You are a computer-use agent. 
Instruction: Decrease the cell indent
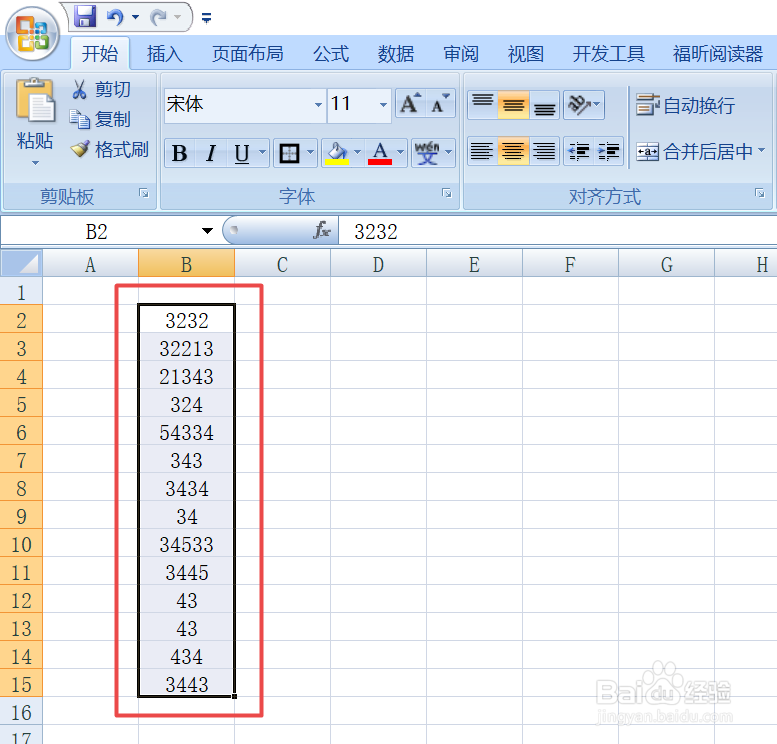coord(577,151)
